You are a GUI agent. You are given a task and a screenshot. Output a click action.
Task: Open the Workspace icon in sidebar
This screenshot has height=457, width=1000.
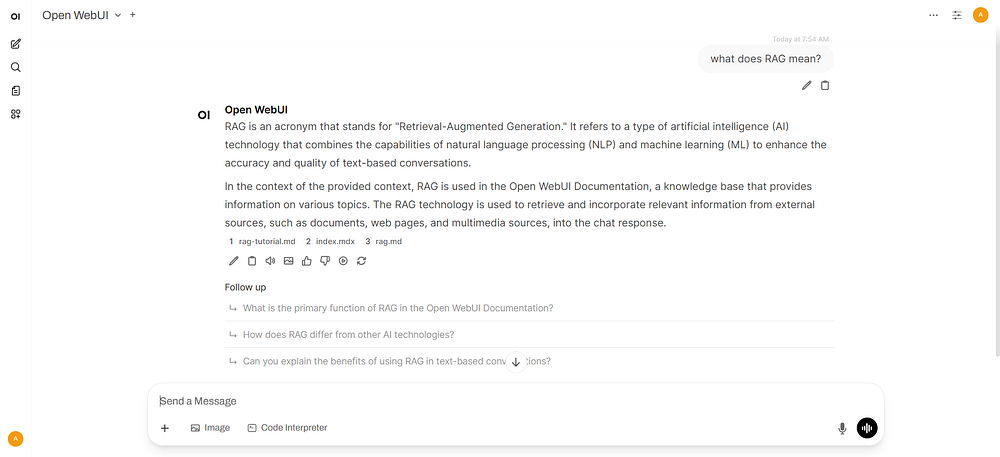tap(16, 114)
